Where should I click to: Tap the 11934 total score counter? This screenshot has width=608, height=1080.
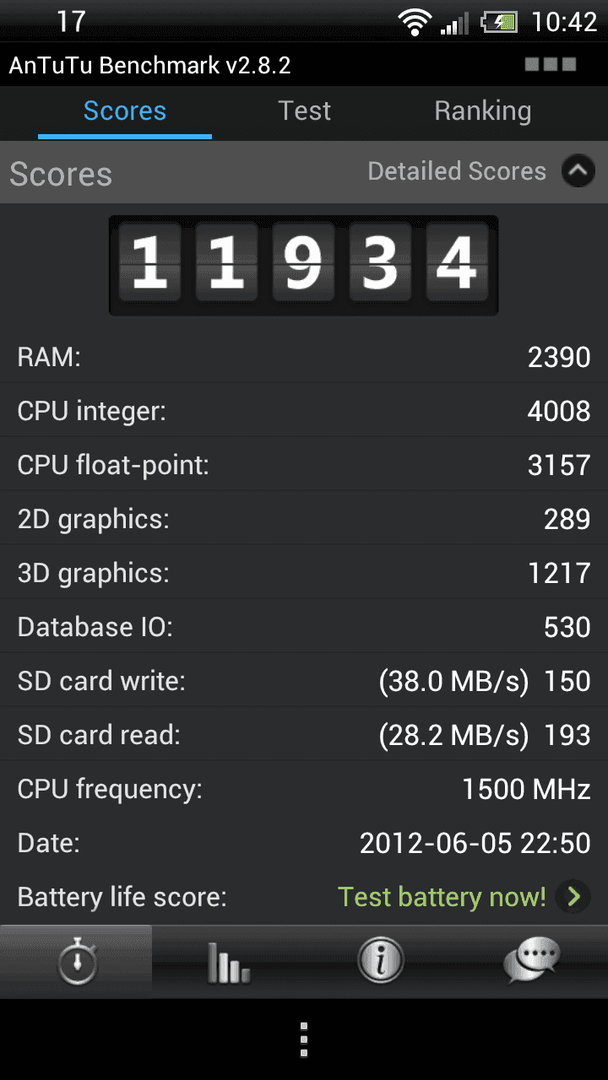[304, 265]
